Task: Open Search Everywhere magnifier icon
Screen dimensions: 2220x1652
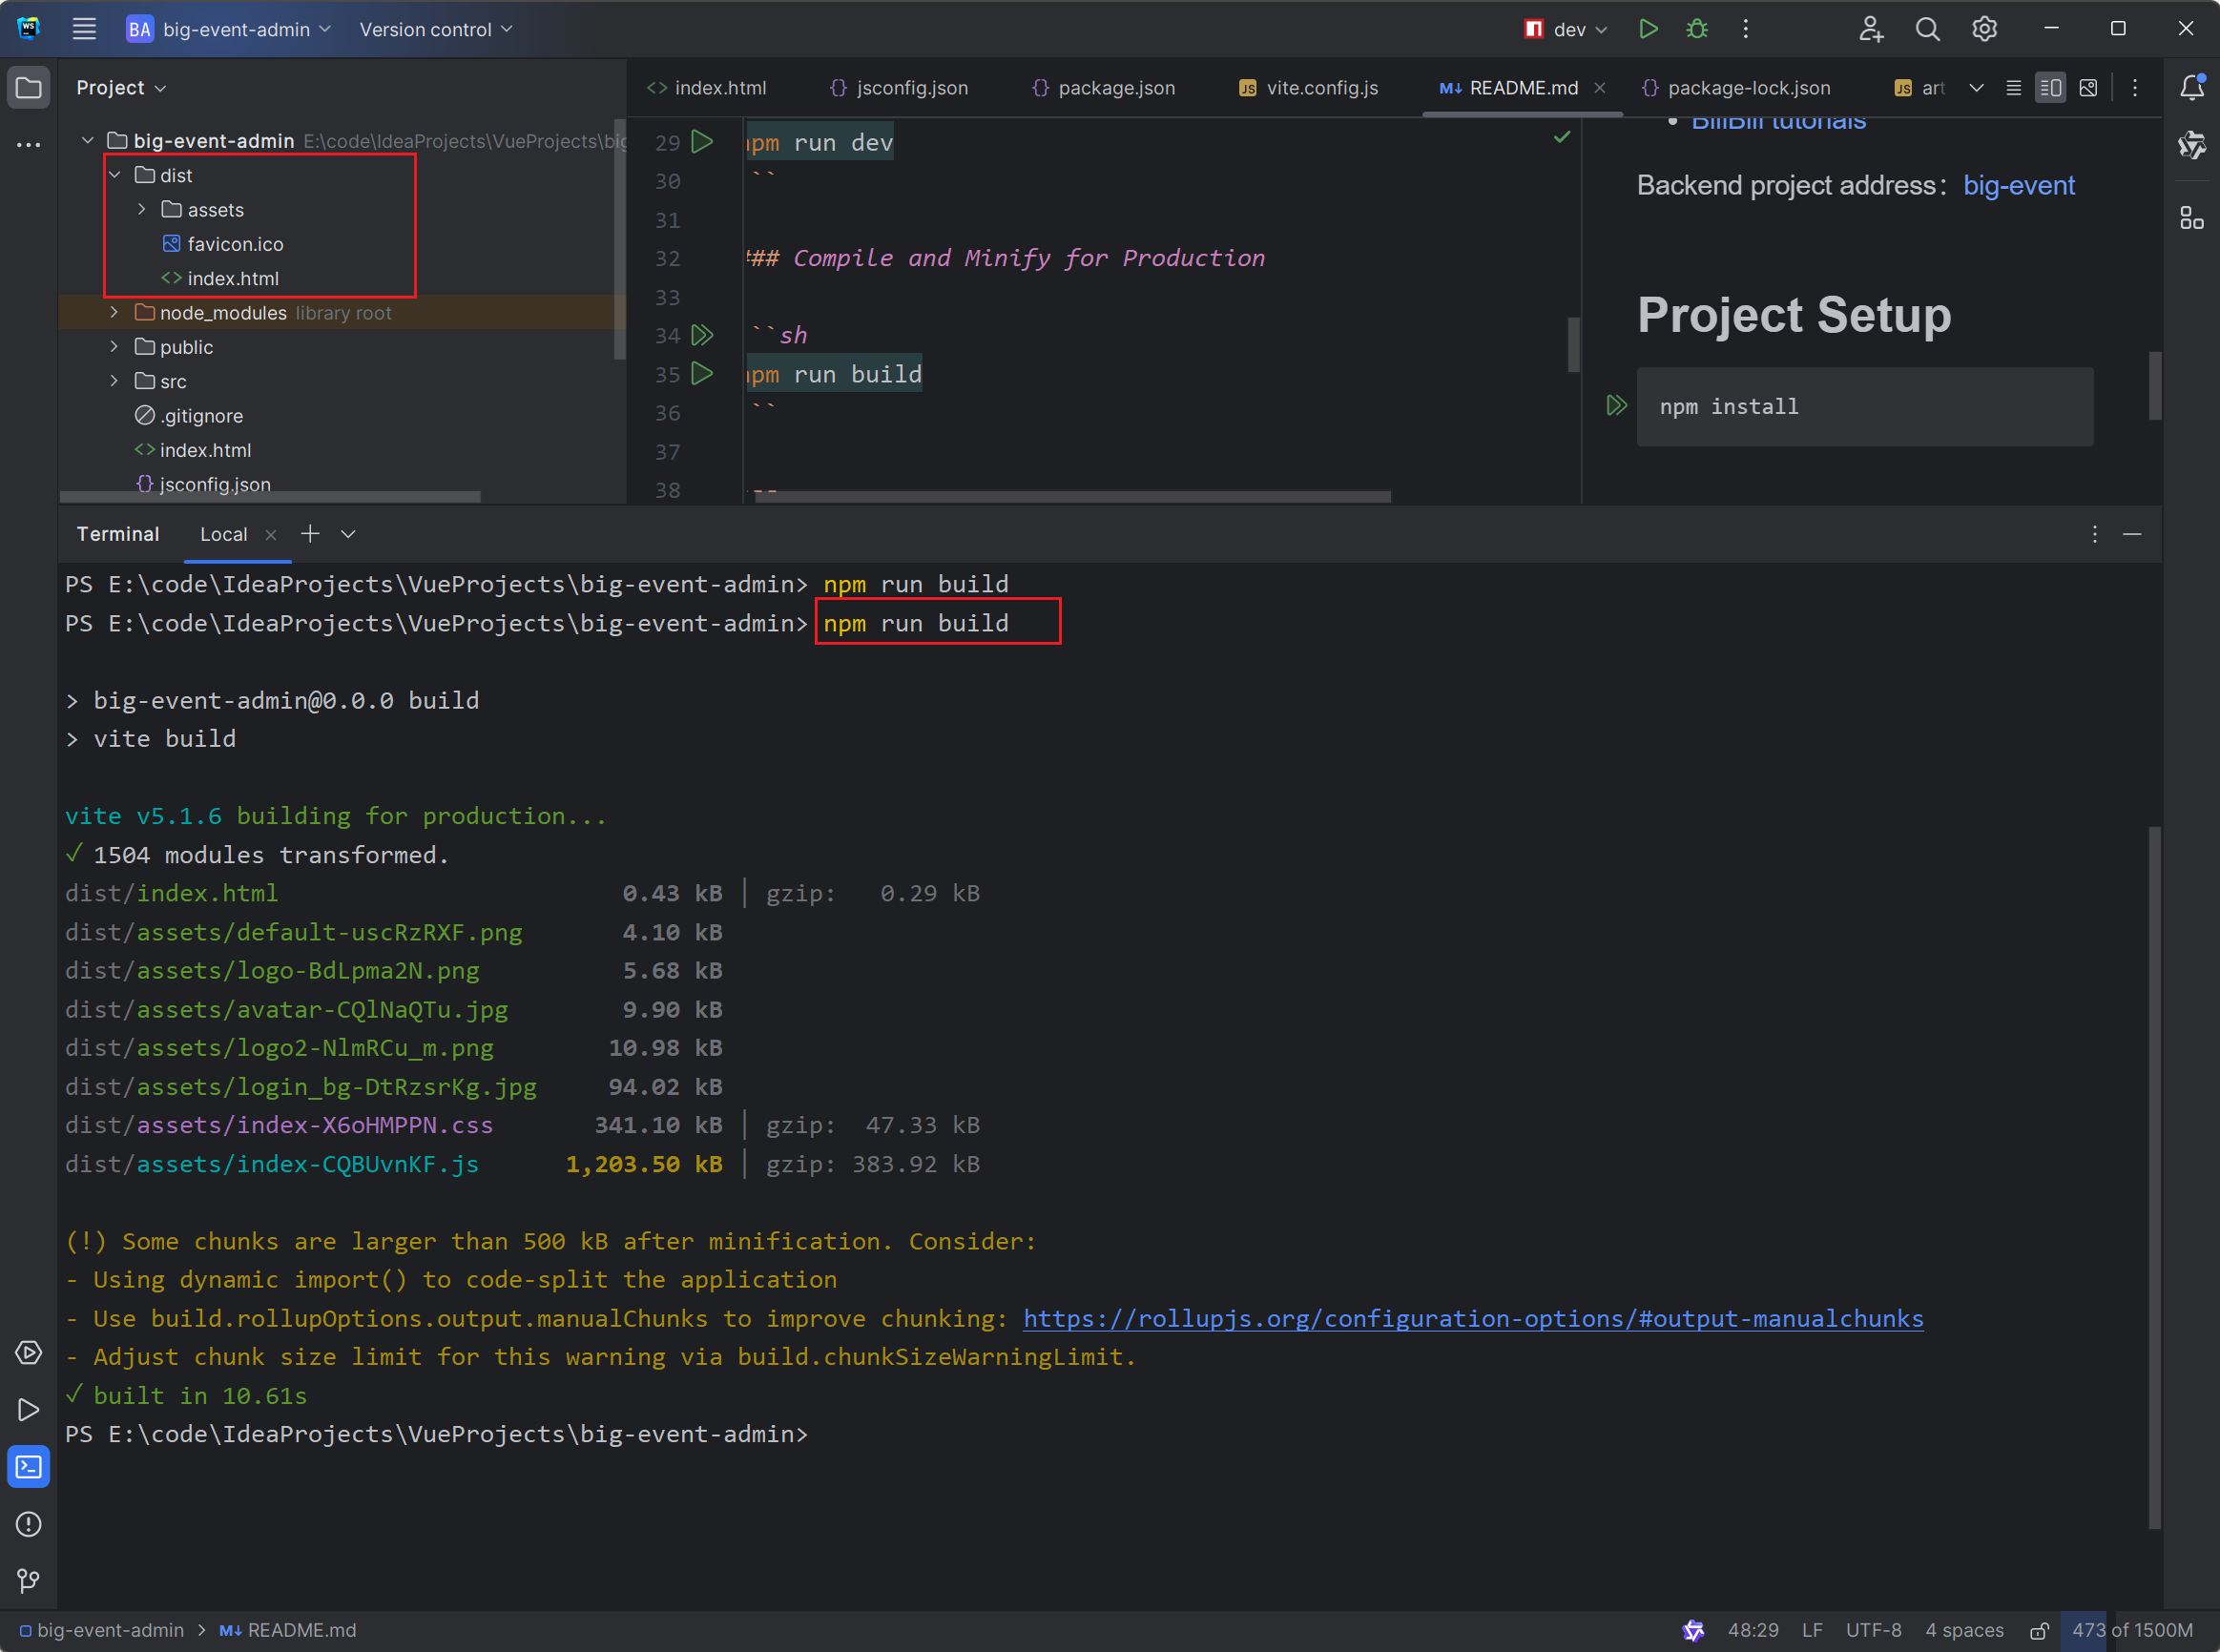Action: tap(1927, 29)
